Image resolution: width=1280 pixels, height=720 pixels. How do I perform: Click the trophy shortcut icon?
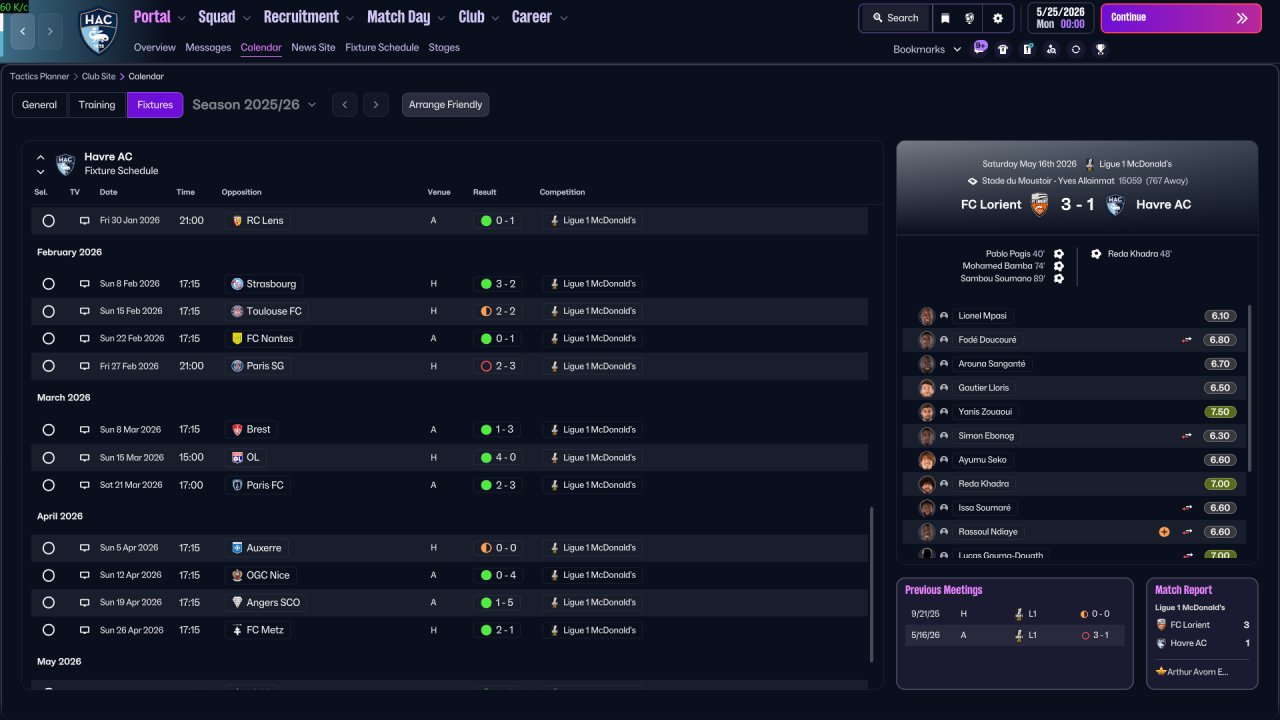coord(1100,49)
